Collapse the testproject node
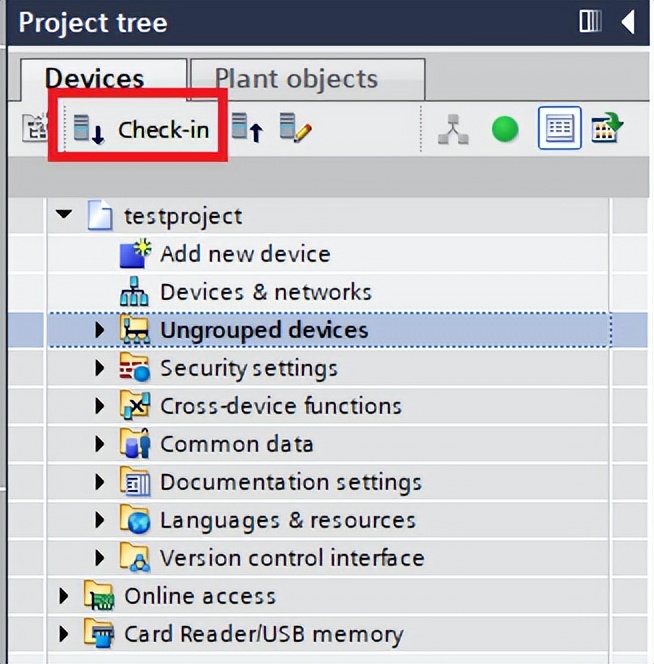The height and width of the screenshot is (664, 654). click(64, 215)
